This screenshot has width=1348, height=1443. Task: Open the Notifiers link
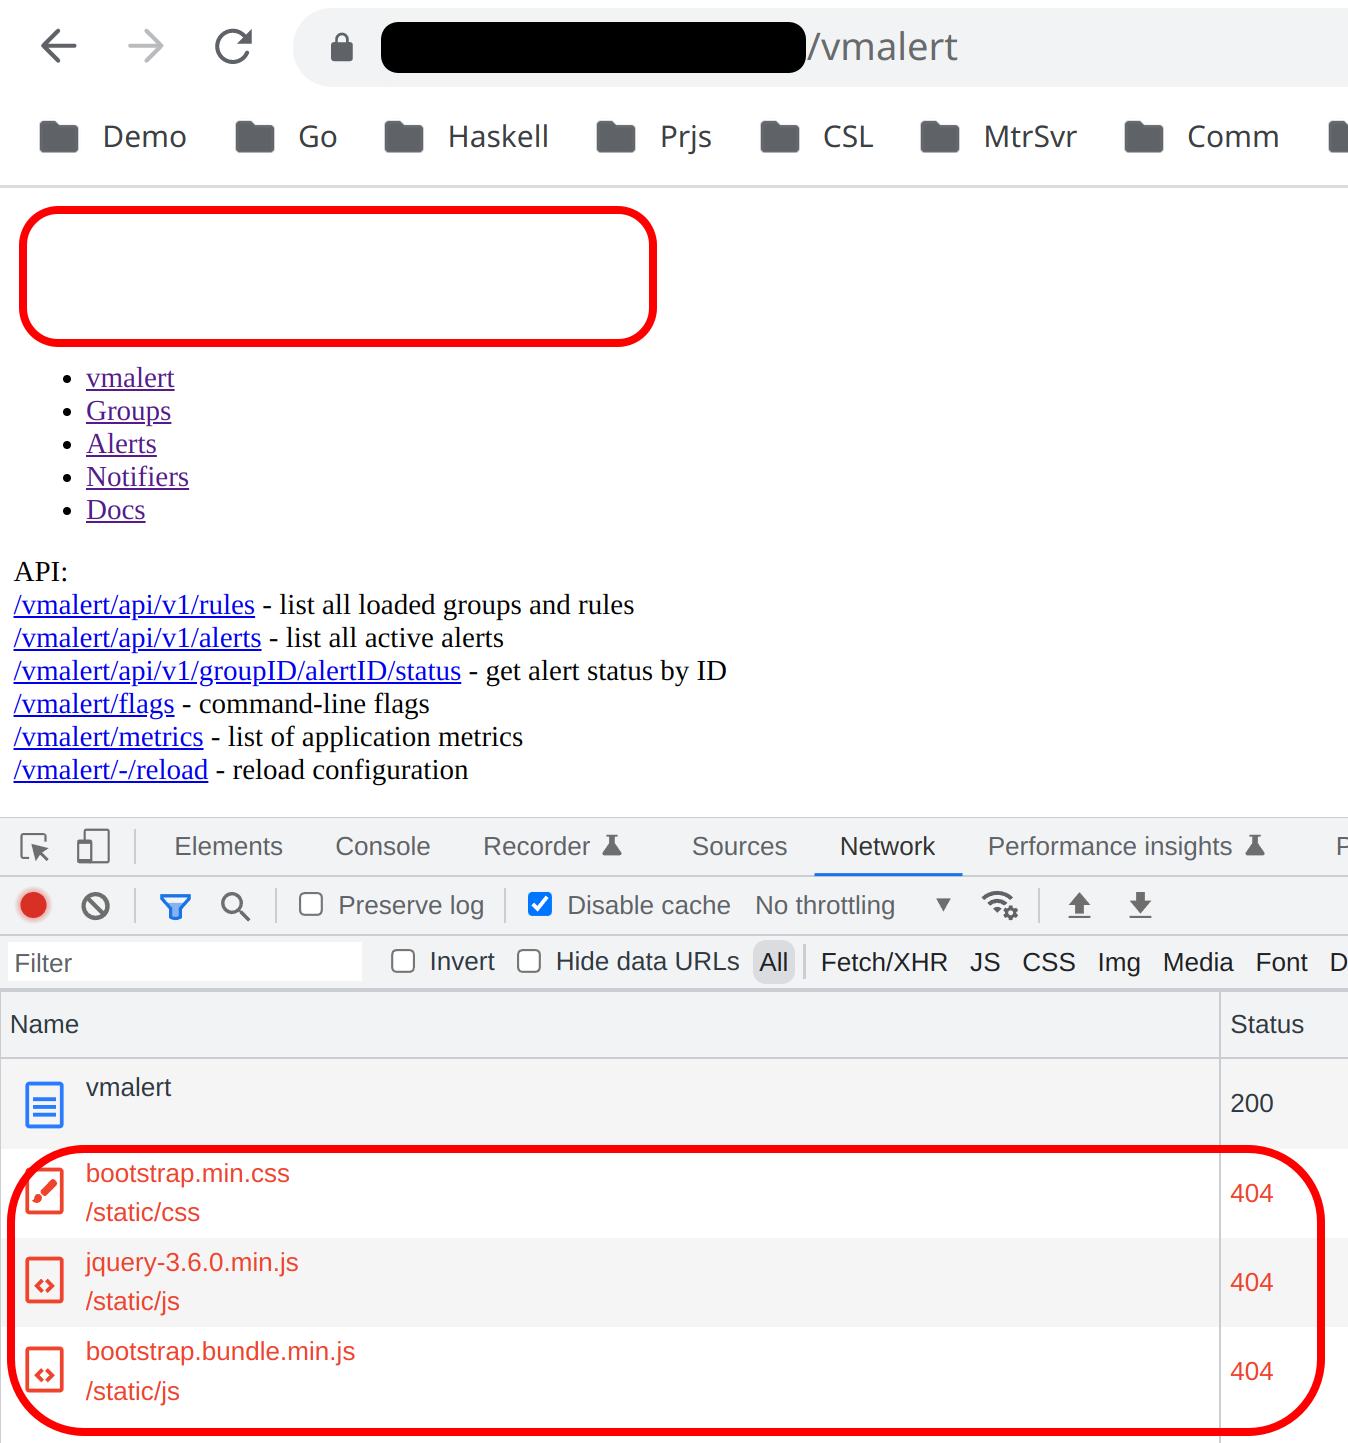click(x=137, y=477)
